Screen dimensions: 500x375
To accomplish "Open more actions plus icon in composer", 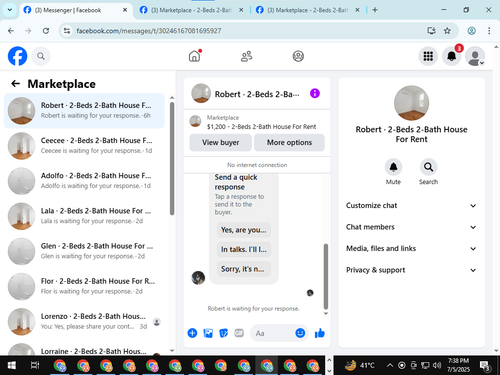I will pos(192,333).
